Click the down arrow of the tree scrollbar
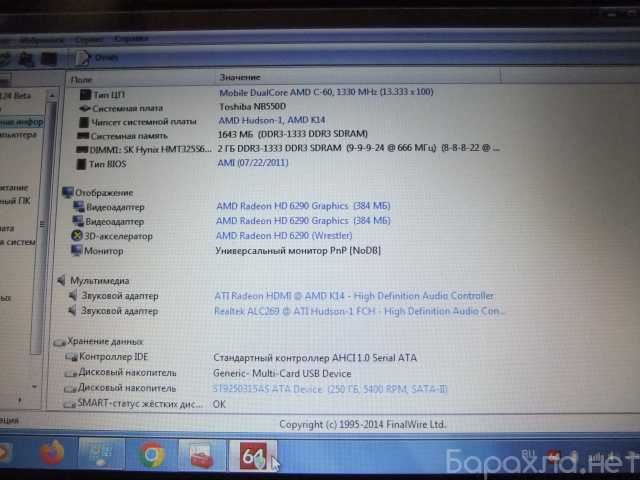 [35, 386]
